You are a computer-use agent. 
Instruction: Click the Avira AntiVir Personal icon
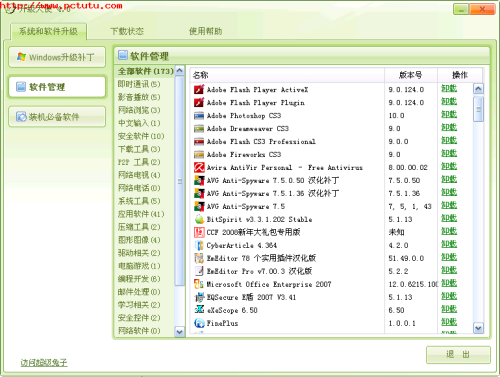click(199, 167)
